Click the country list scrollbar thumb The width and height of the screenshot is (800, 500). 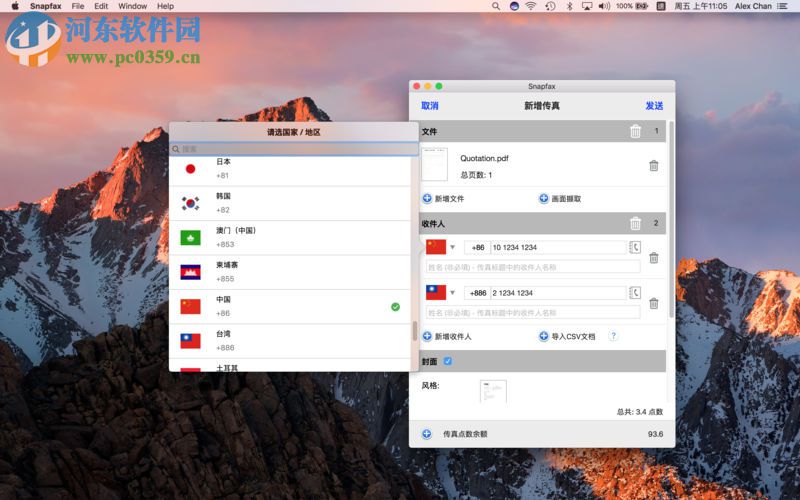pos(415,331)
